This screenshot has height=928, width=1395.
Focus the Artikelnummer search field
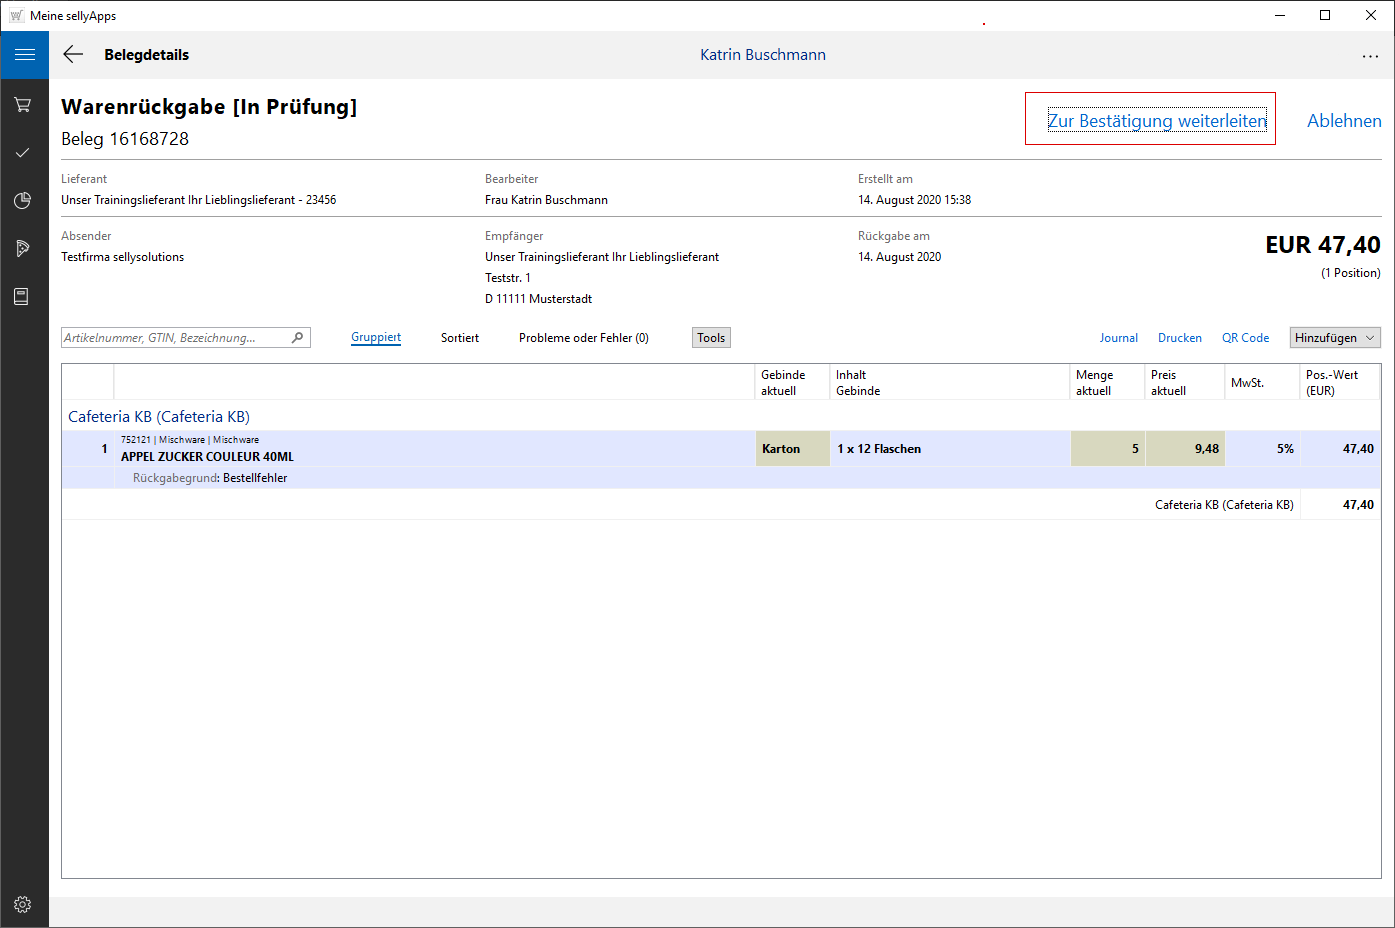point(175,338)
